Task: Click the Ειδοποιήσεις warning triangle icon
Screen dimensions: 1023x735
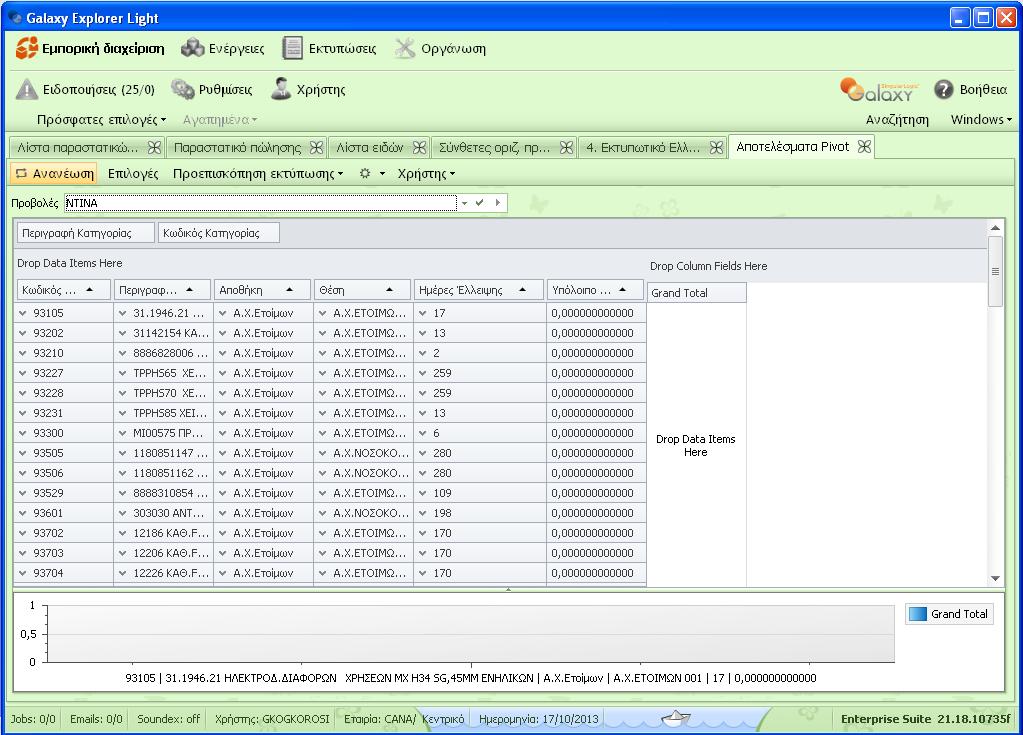Action: [27, 89]
